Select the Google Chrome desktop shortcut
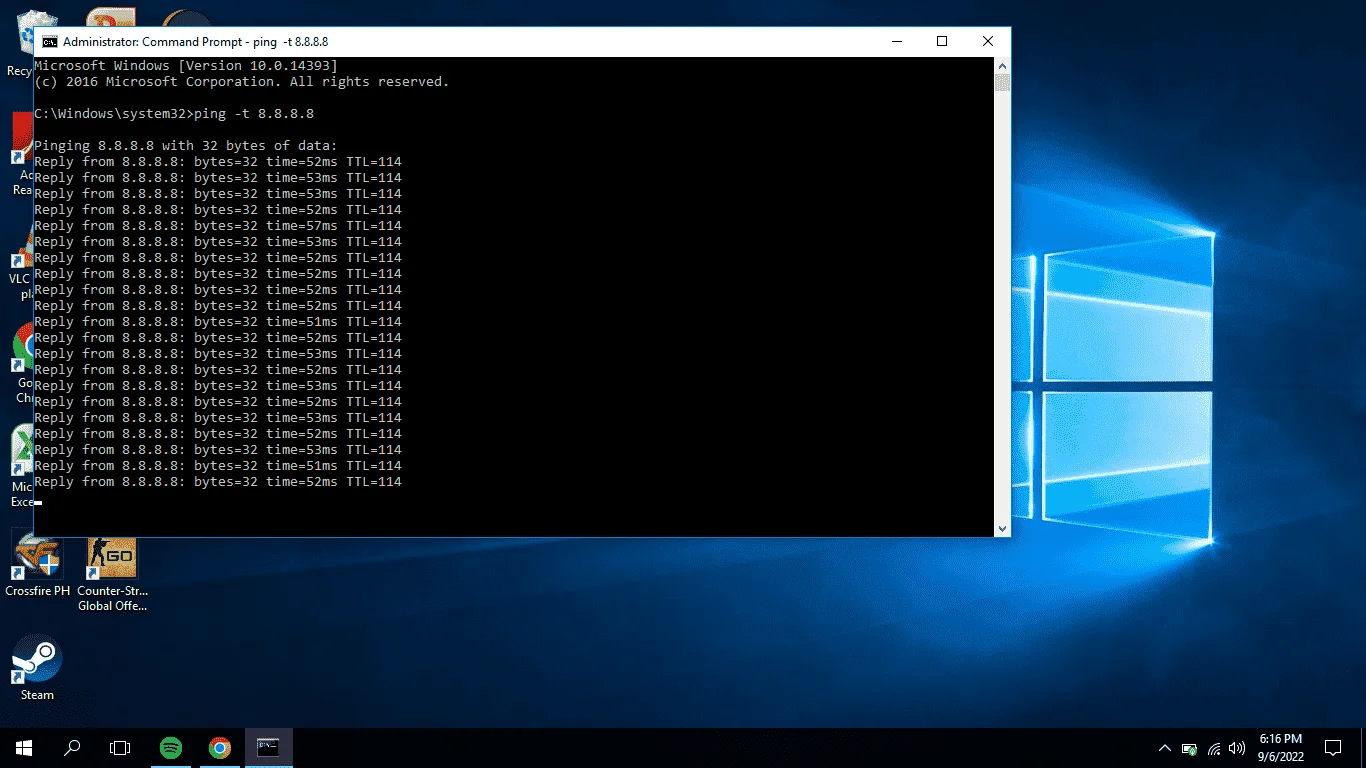Viewport: 1366px width, 768px height. [20, 362]
